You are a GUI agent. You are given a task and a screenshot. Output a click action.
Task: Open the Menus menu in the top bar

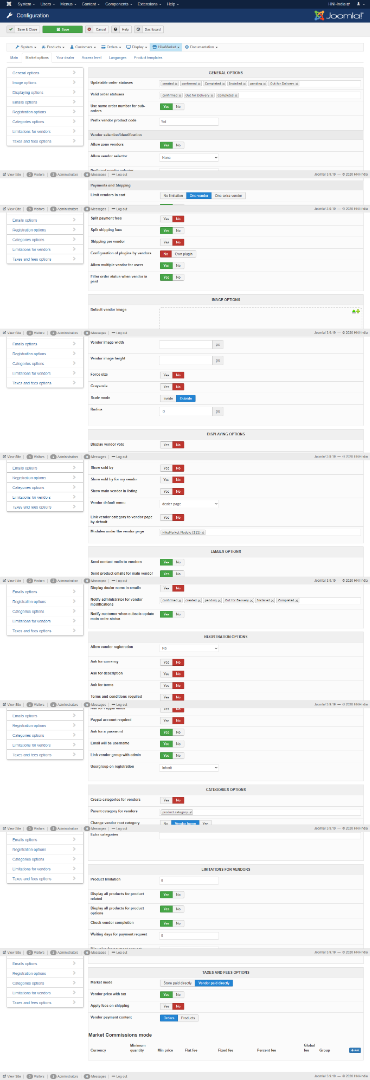coord(68,3)
